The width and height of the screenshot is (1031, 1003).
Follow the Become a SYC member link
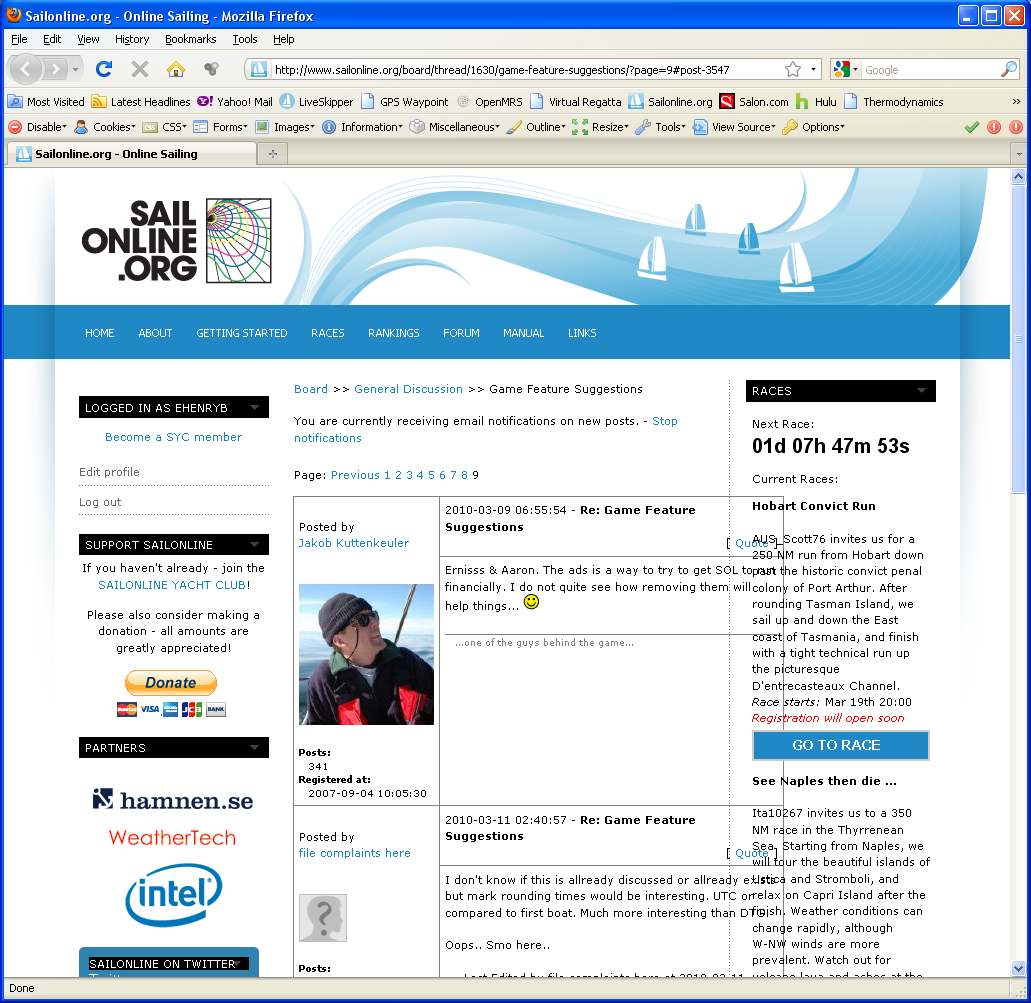coord(174,437)
